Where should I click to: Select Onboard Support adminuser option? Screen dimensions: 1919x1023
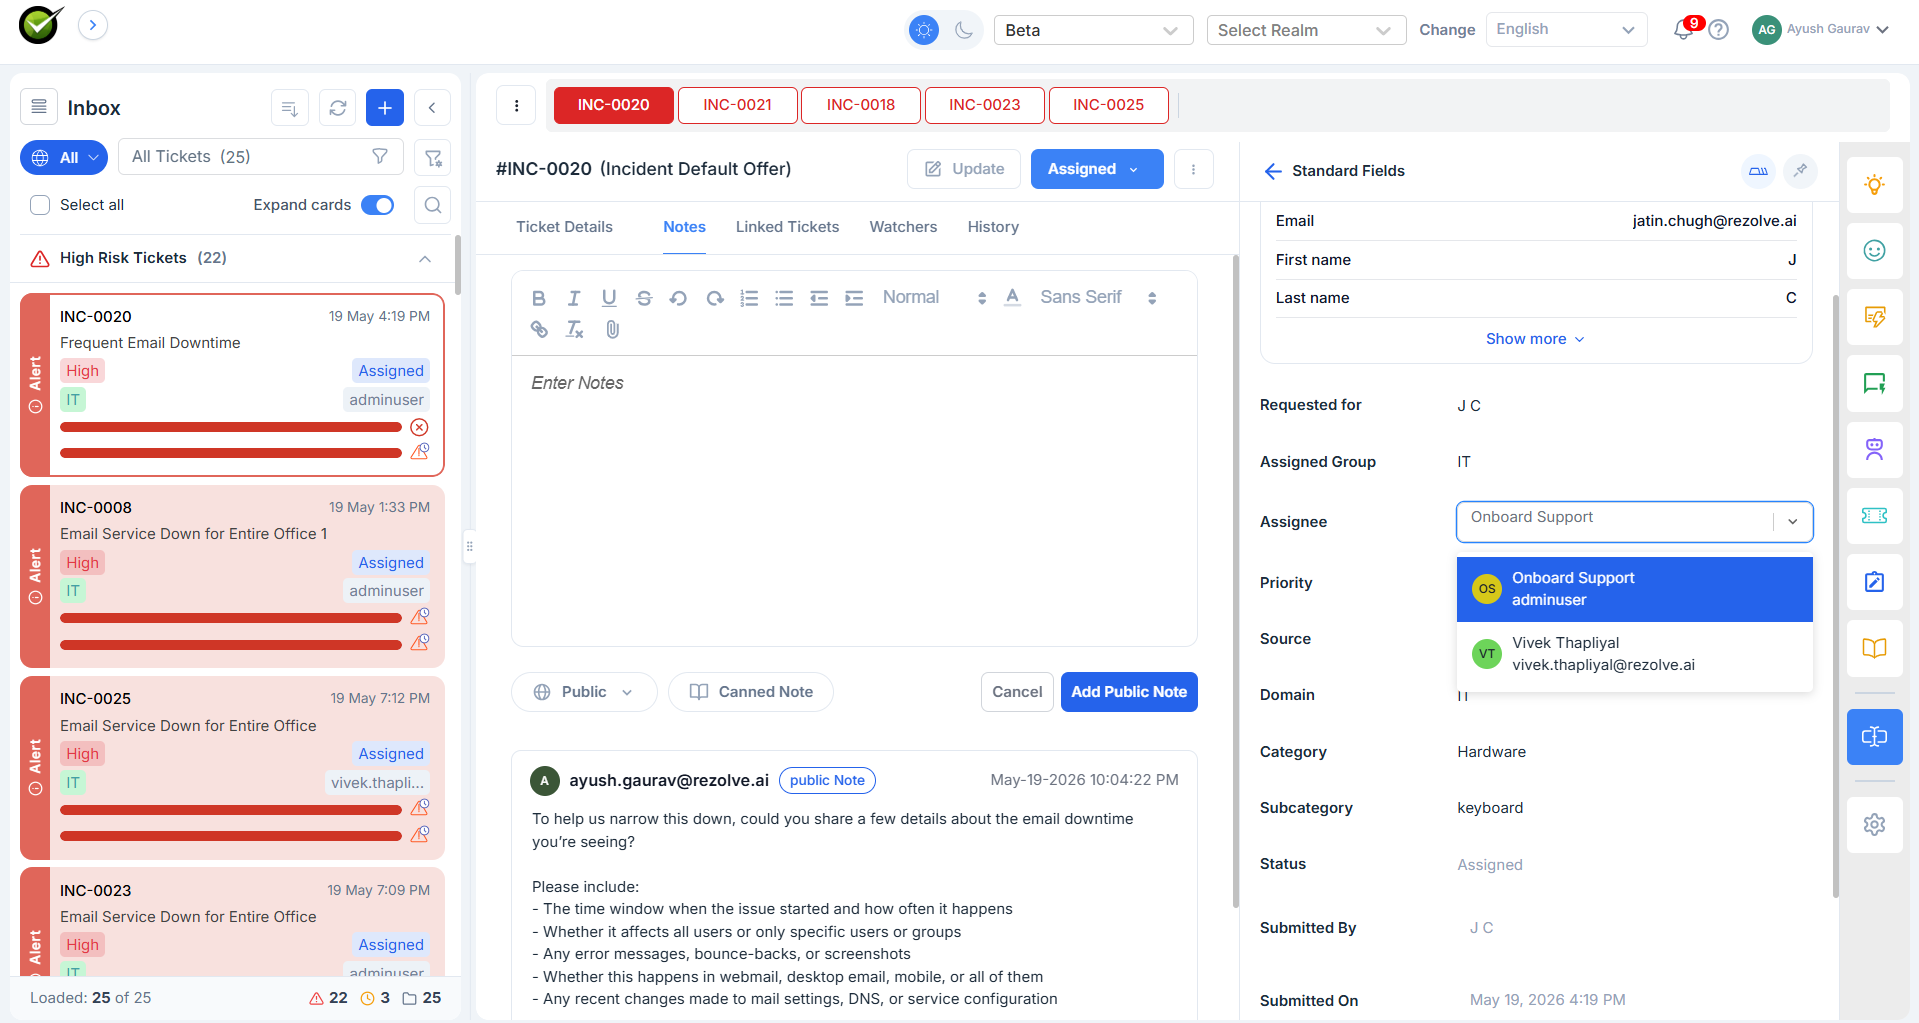point(1634,589)
